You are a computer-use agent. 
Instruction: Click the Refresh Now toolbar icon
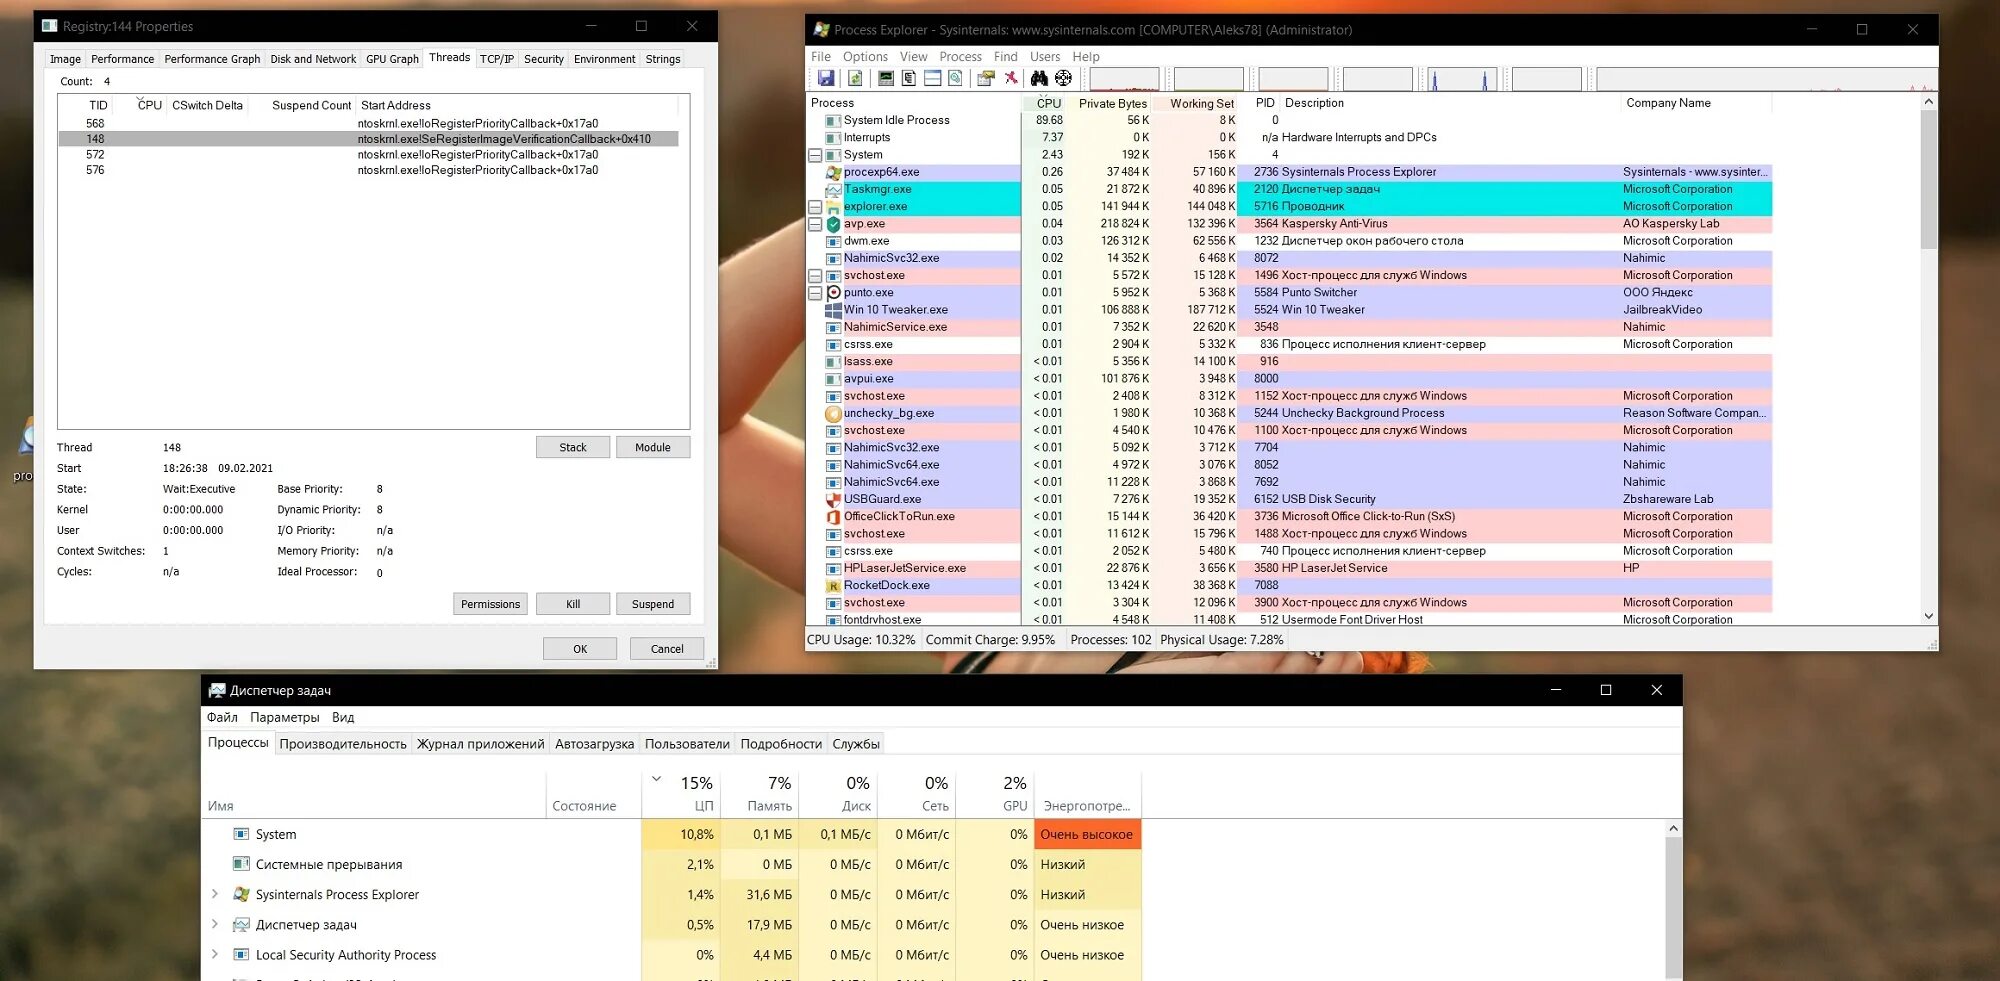[855, 78]
